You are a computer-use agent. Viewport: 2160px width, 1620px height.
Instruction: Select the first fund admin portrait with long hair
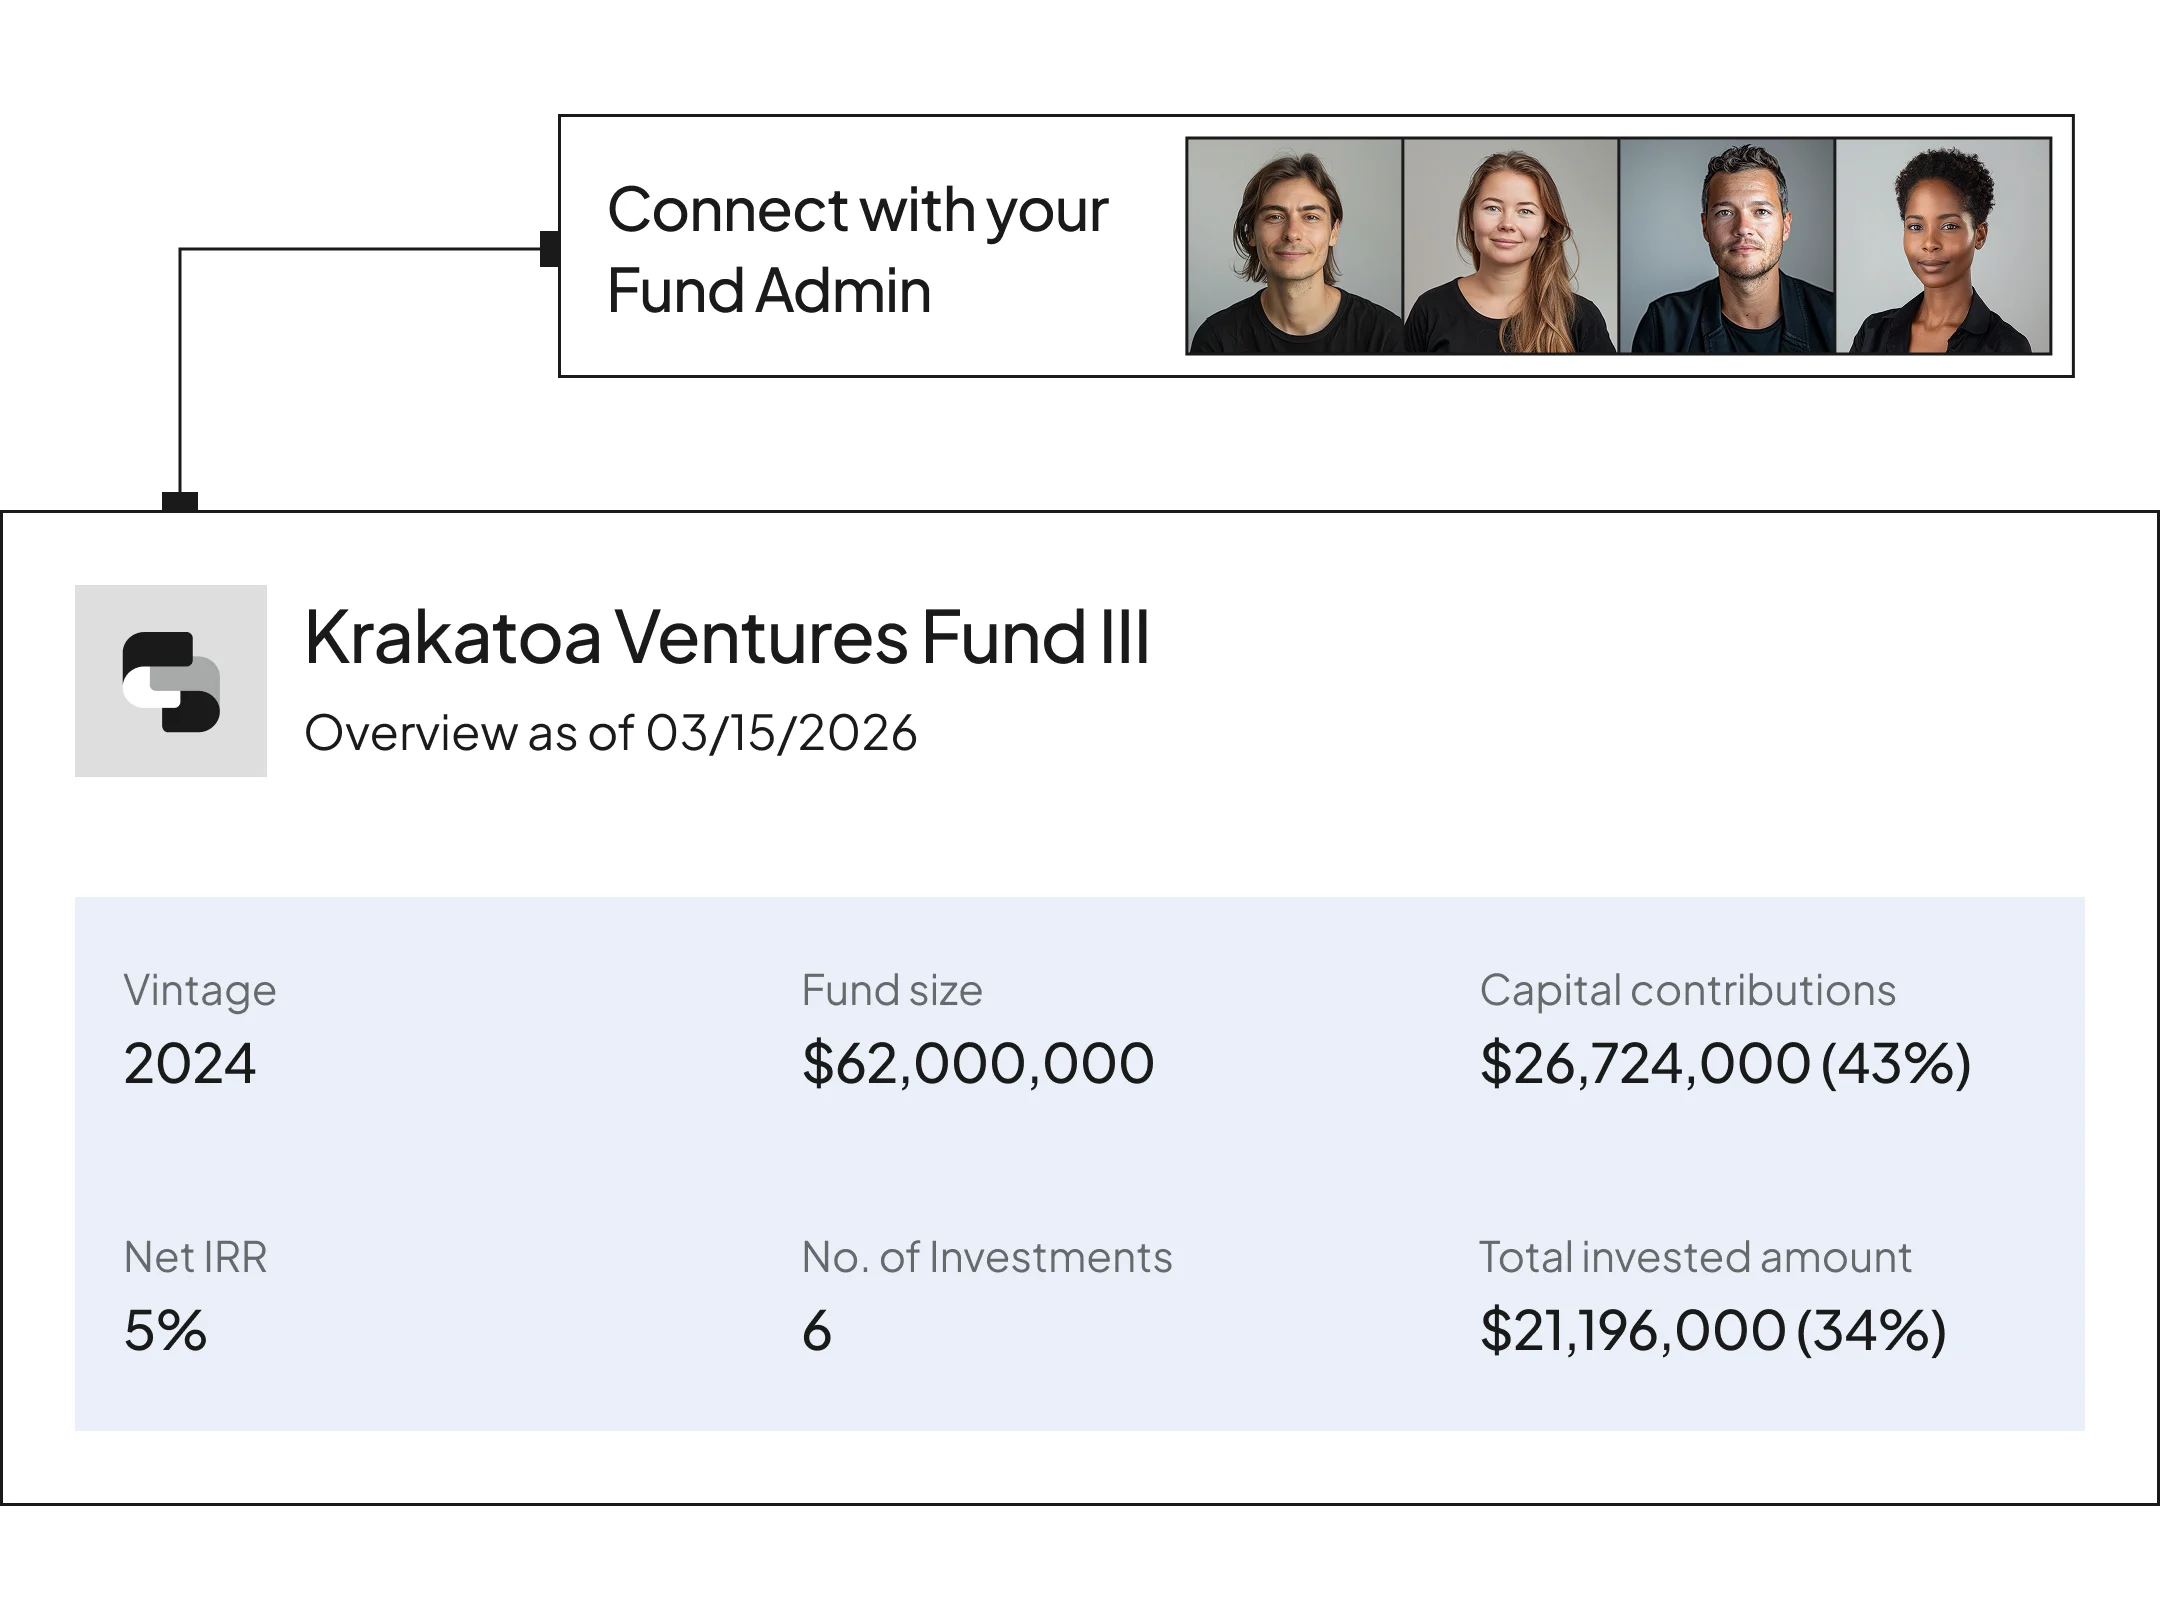(1294, 246)
